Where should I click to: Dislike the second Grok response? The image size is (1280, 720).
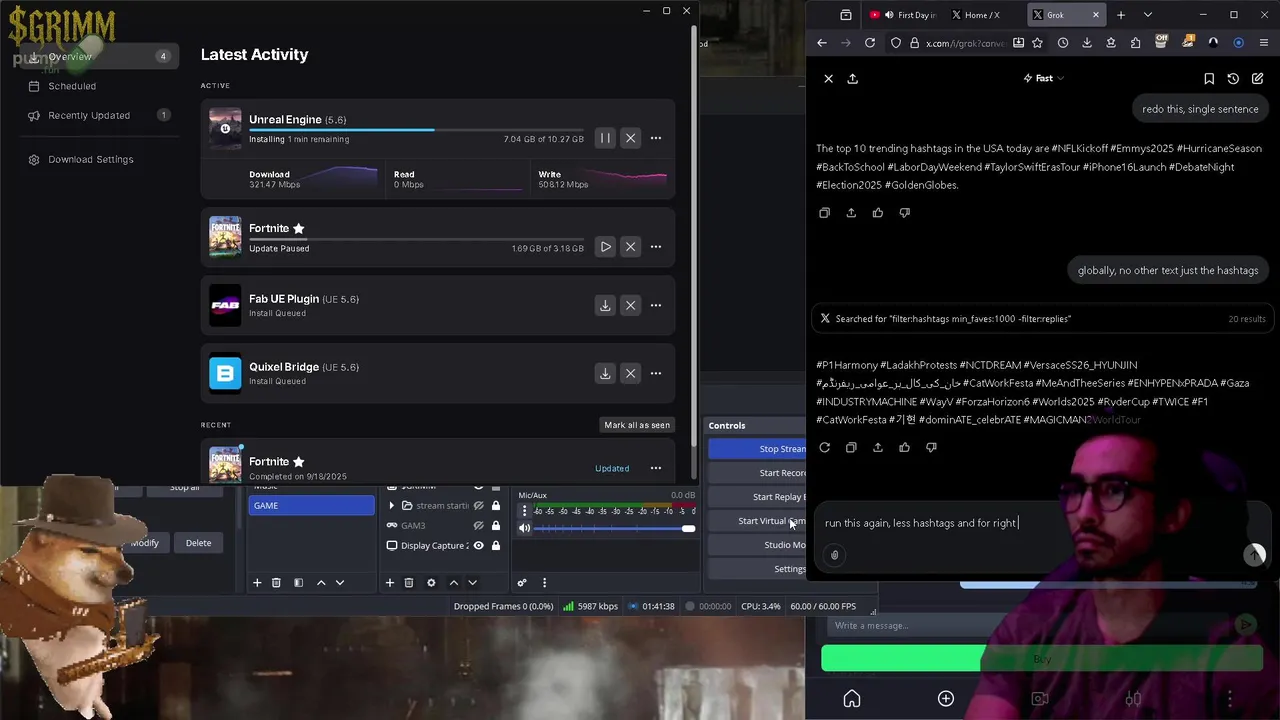point(931,448)
